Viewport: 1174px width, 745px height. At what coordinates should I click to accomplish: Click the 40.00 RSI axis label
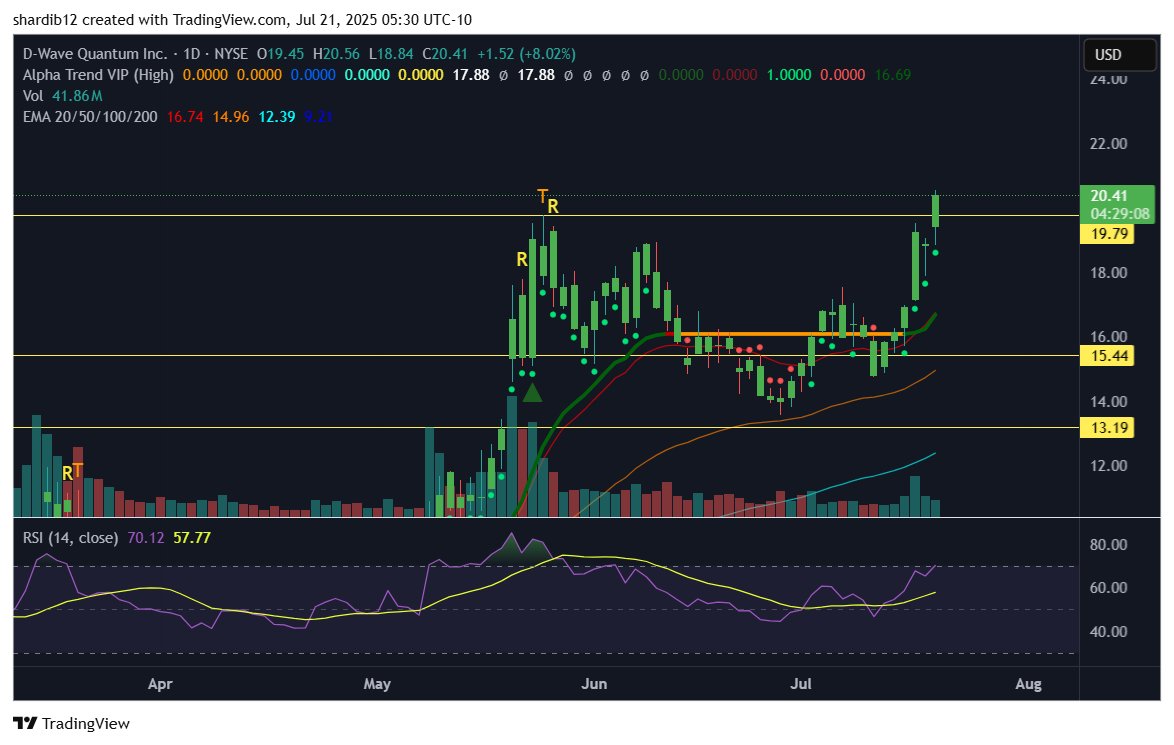coord(1108,631)
